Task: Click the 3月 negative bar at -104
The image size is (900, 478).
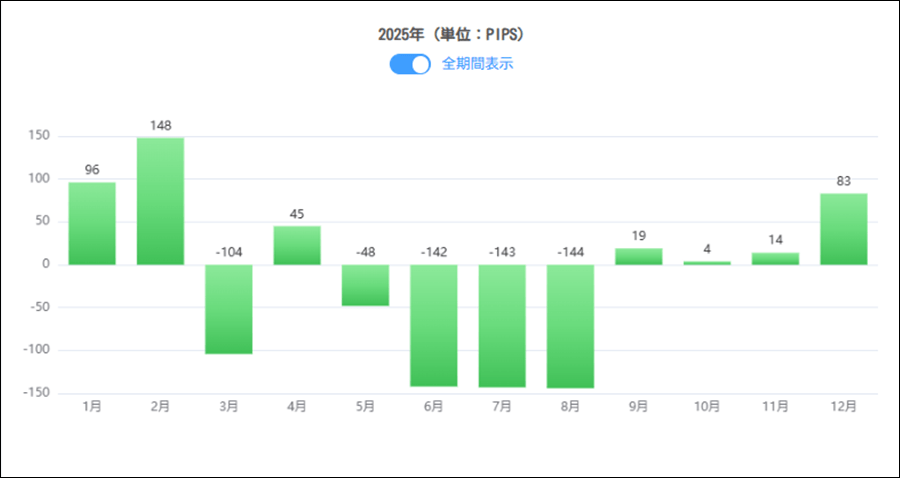Action: coord(229,309)
